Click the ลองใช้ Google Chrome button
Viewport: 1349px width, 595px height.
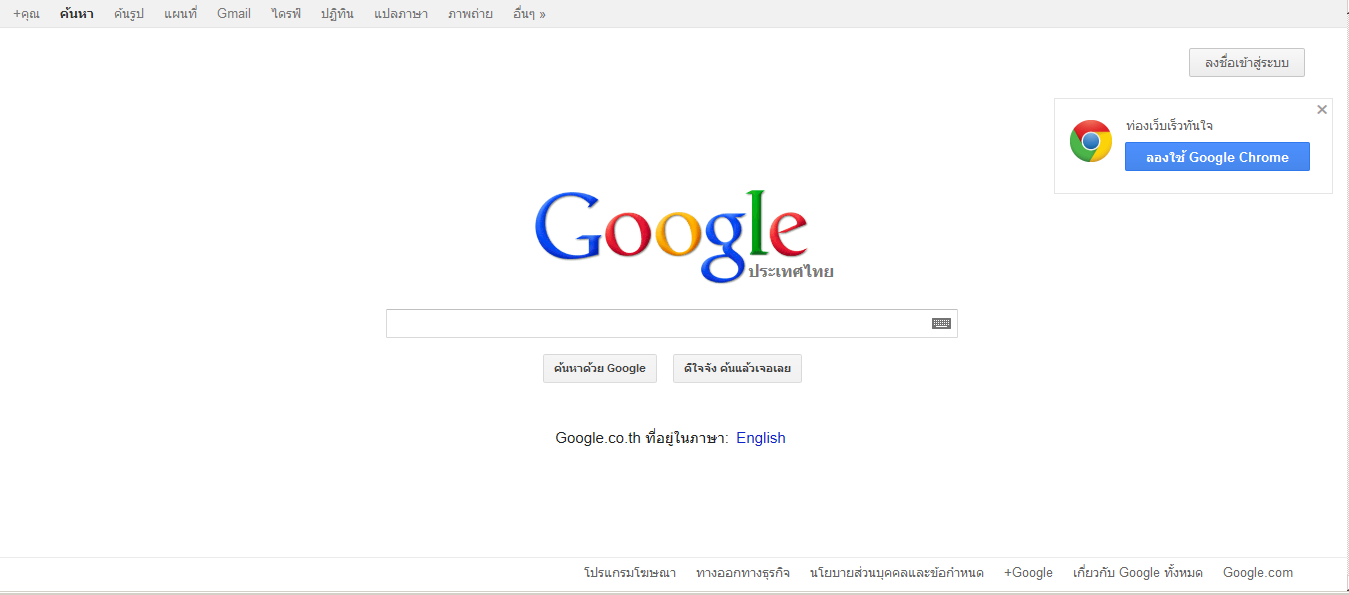click(1217, 157)
